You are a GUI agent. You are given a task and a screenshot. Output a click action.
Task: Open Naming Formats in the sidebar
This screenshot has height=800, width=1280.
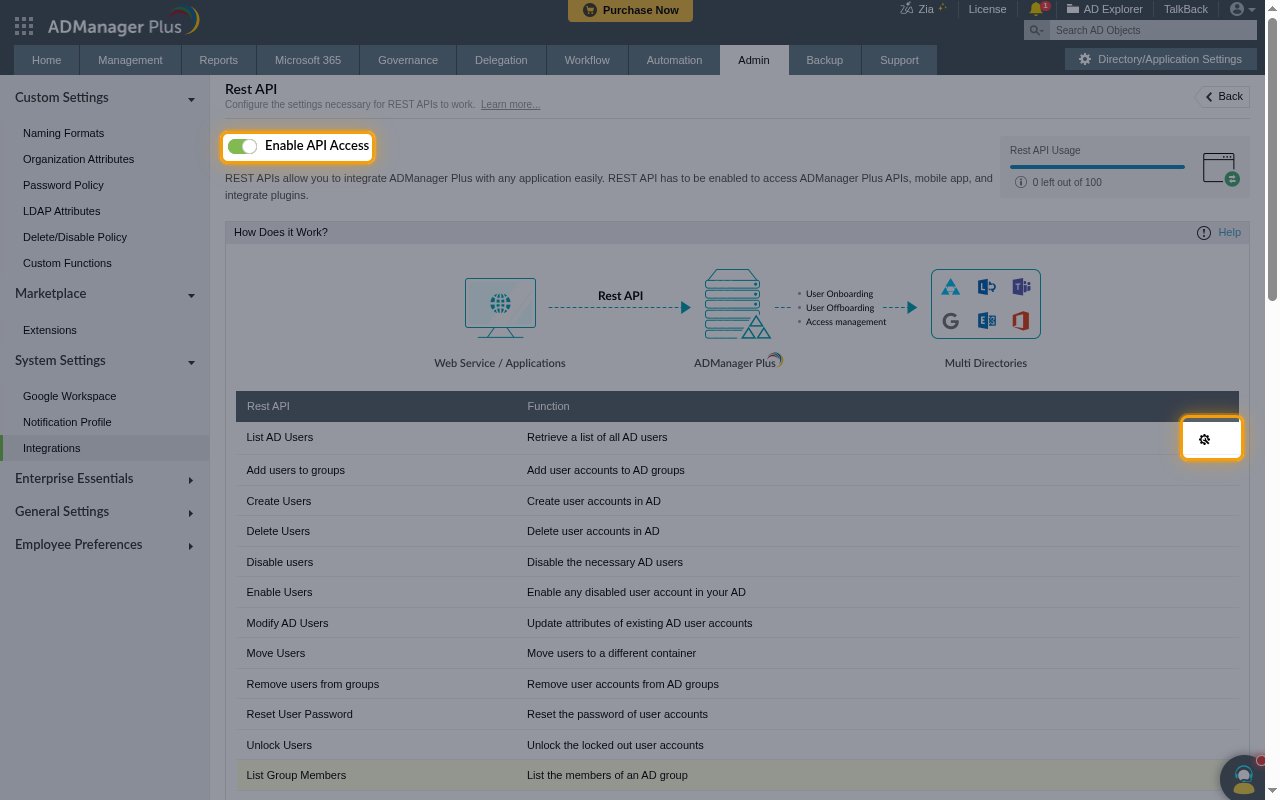[64, 133]
